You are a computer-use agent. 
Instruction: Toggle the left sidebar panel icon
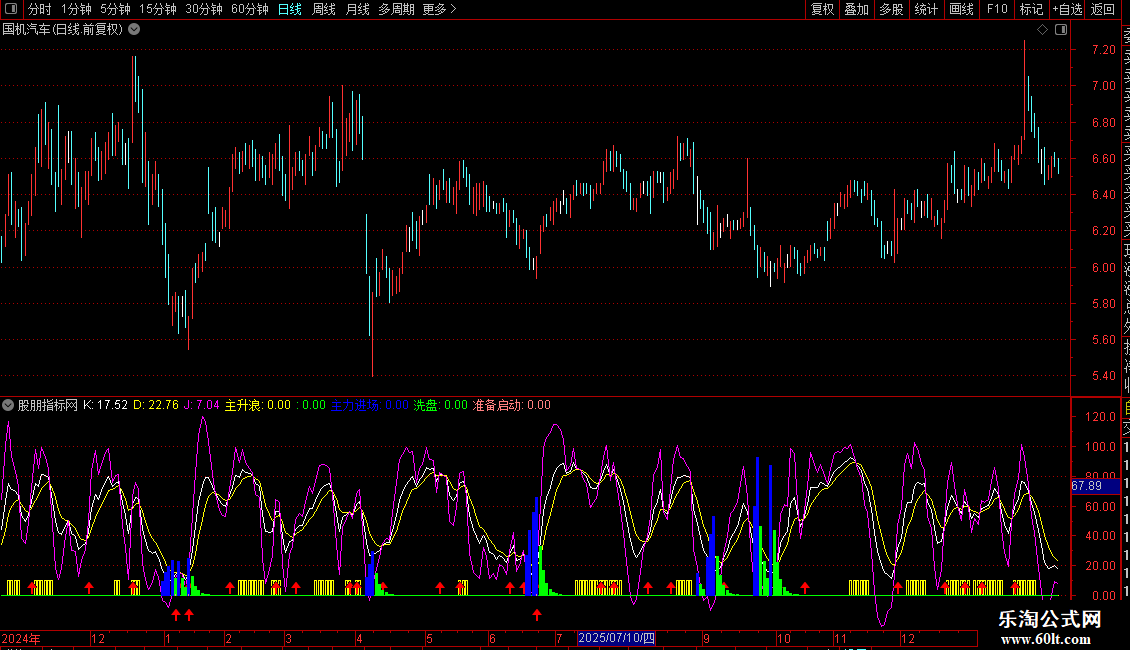(12, 9)
